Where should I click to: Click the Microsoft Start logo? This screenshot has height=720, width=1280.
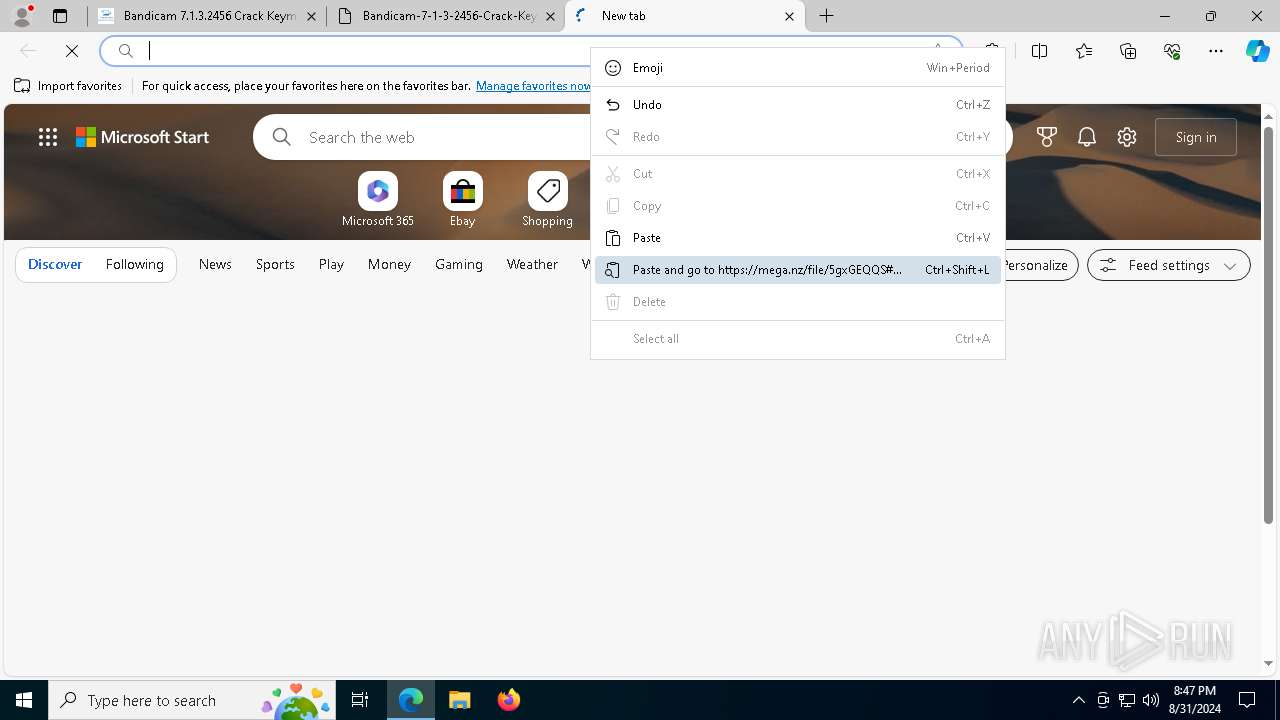click(143, 137)
